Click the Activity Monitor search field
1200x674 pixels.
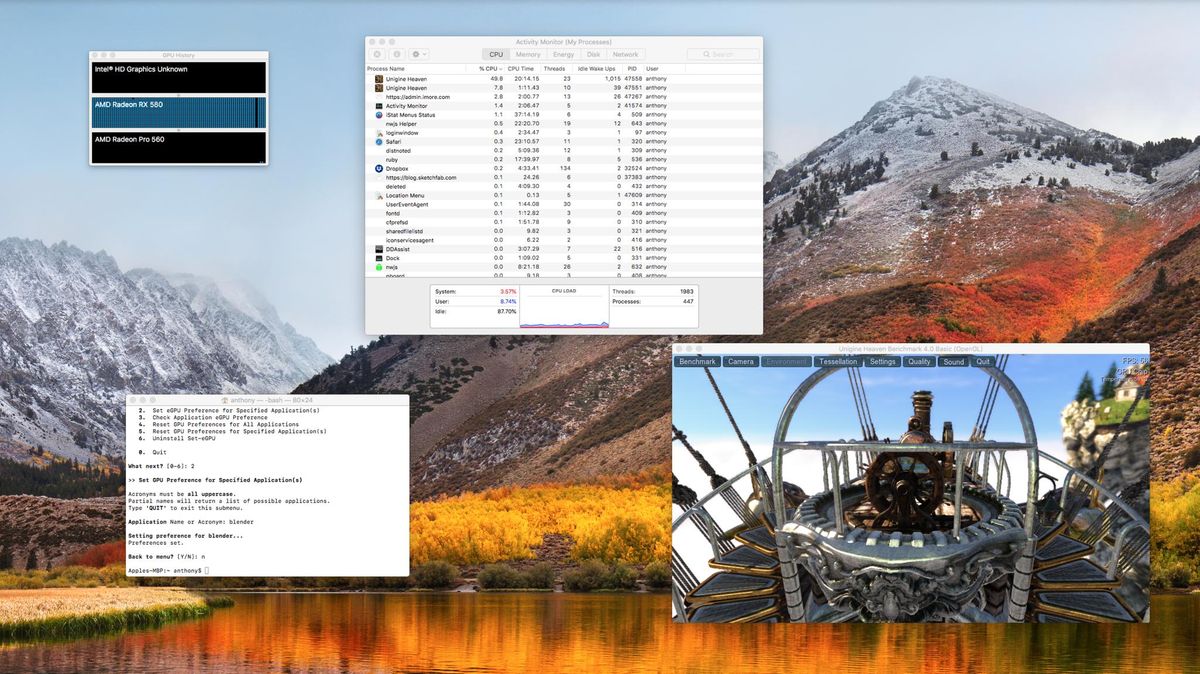pos(723,53)
